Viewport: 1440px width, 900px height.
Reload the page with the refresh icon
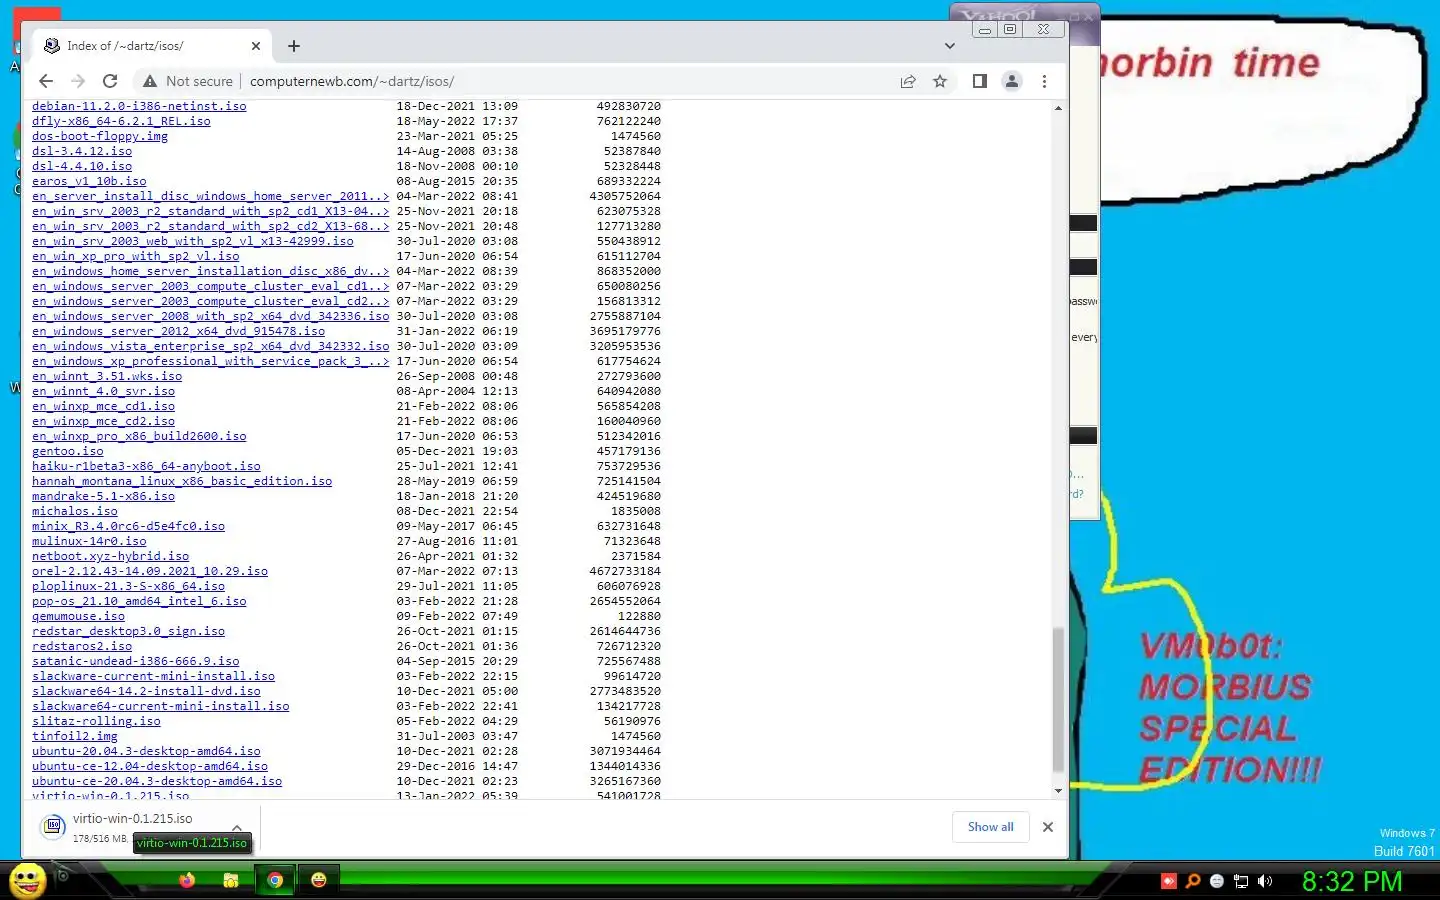110,81
